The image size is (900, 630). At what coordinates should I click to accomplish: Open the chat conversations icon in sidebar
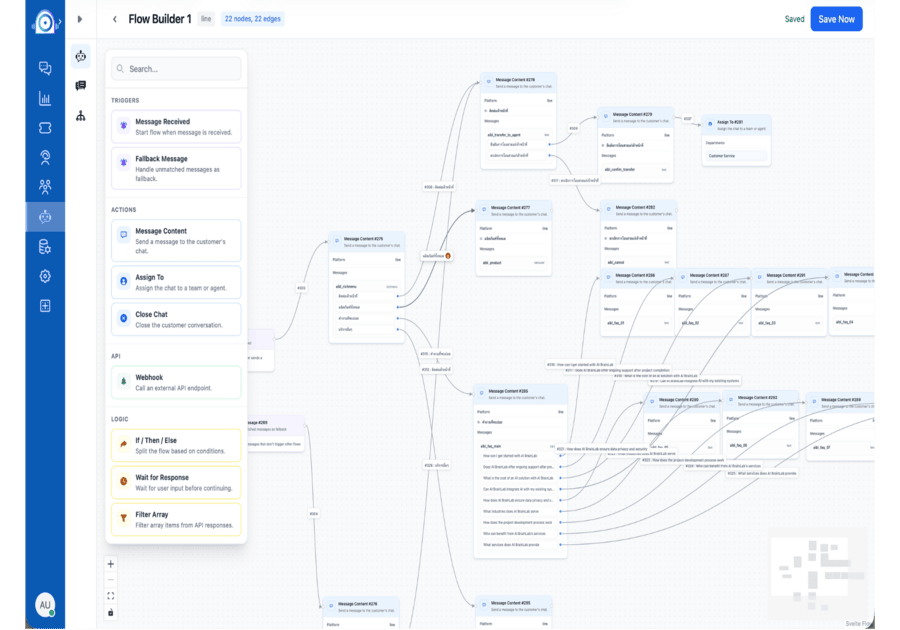[45, 69]
